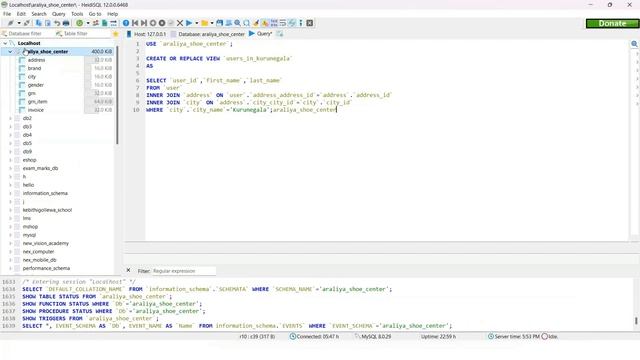The width and height of the screenshot is (640, 360).
Task: Select the invoice table
Action: tap(36, 110)
